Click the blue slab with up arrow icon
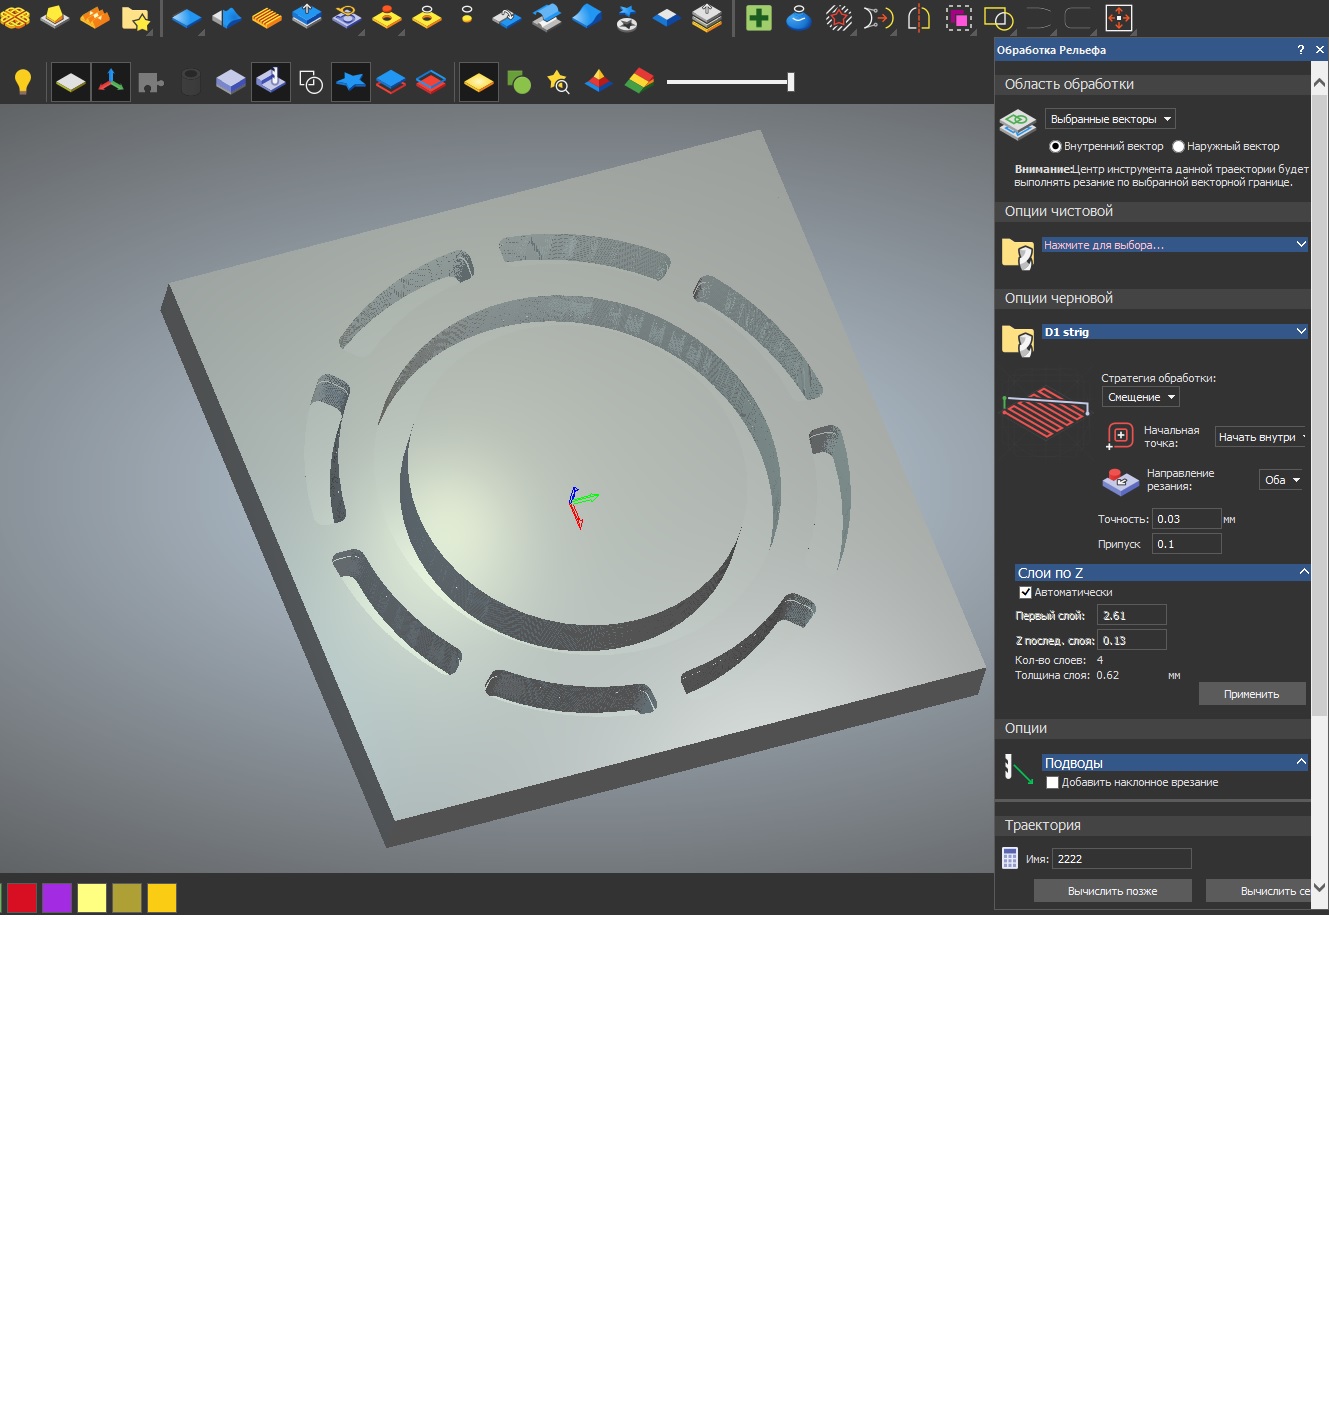The image size is (1329, 1412). tap(307, 18)
